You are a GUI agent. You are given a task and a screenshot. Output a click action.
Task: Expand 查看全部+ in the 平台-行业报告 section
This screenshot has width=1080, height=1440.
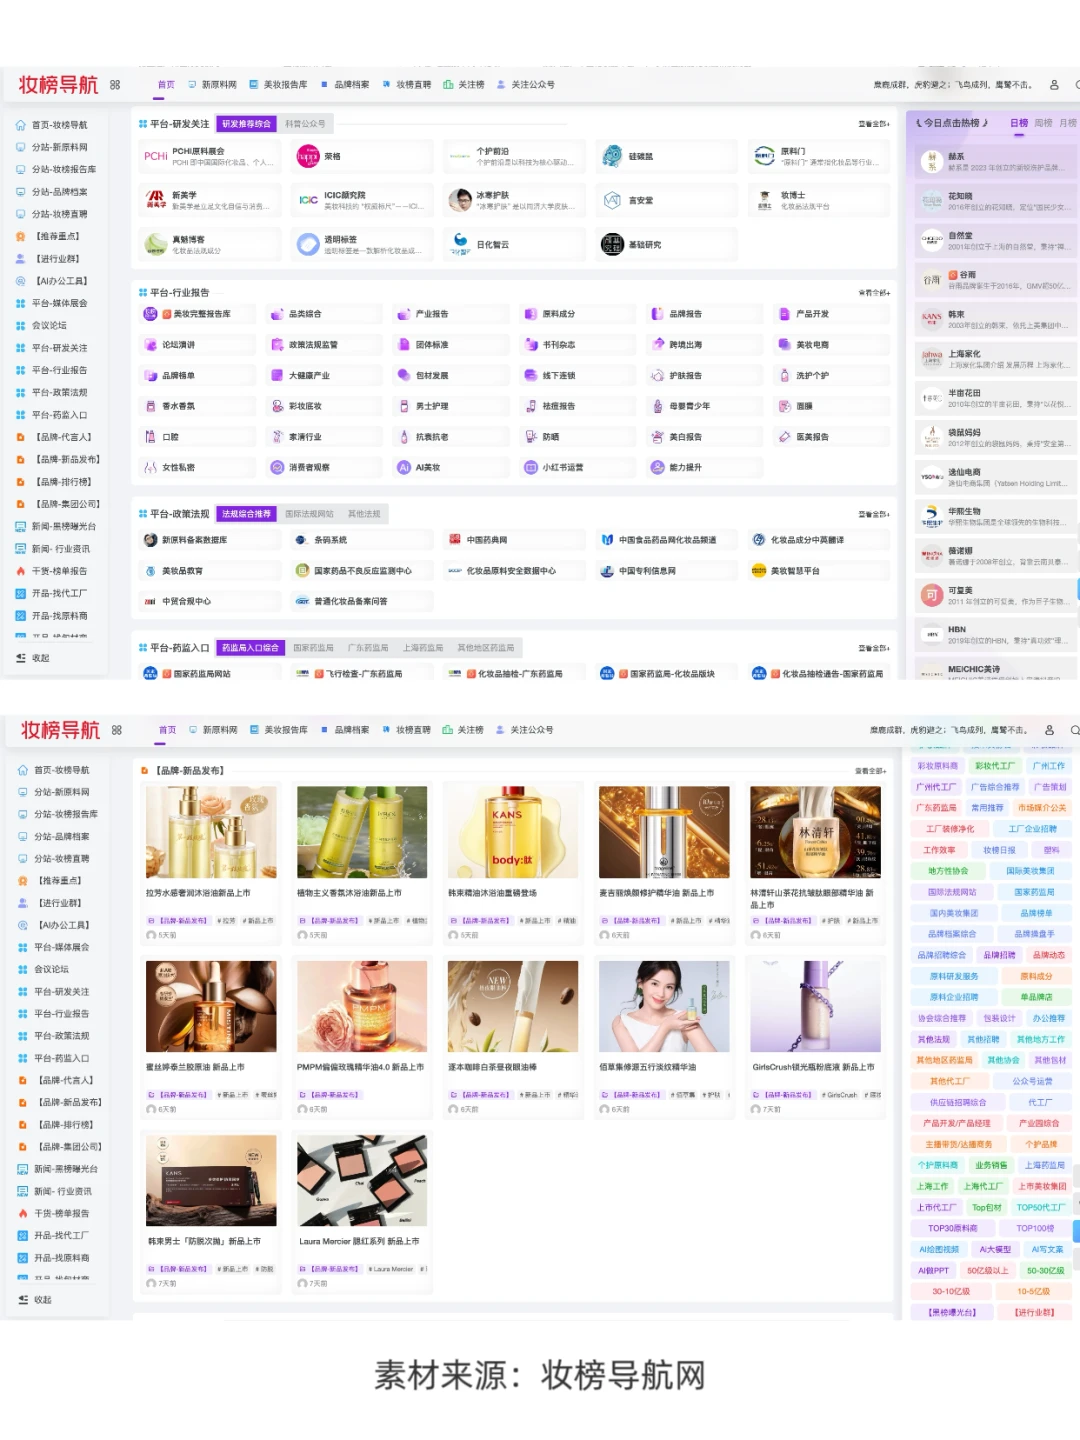point(873,293)
